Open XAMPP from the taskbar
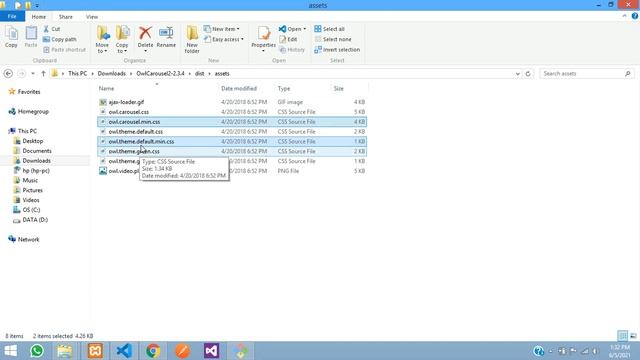 click(x=95, y=351)
